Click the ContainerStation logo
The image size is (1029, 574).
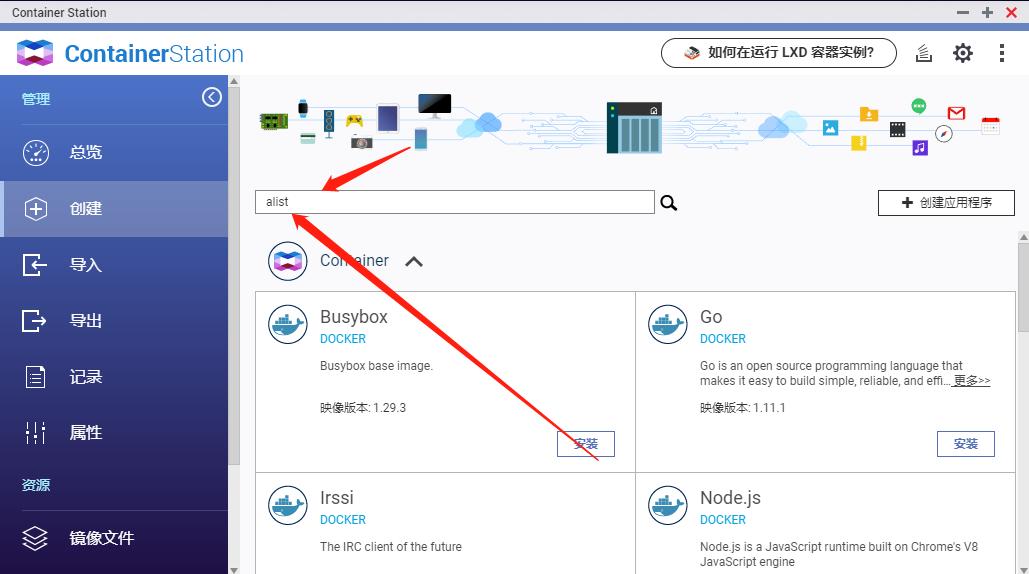click(130, 53)
